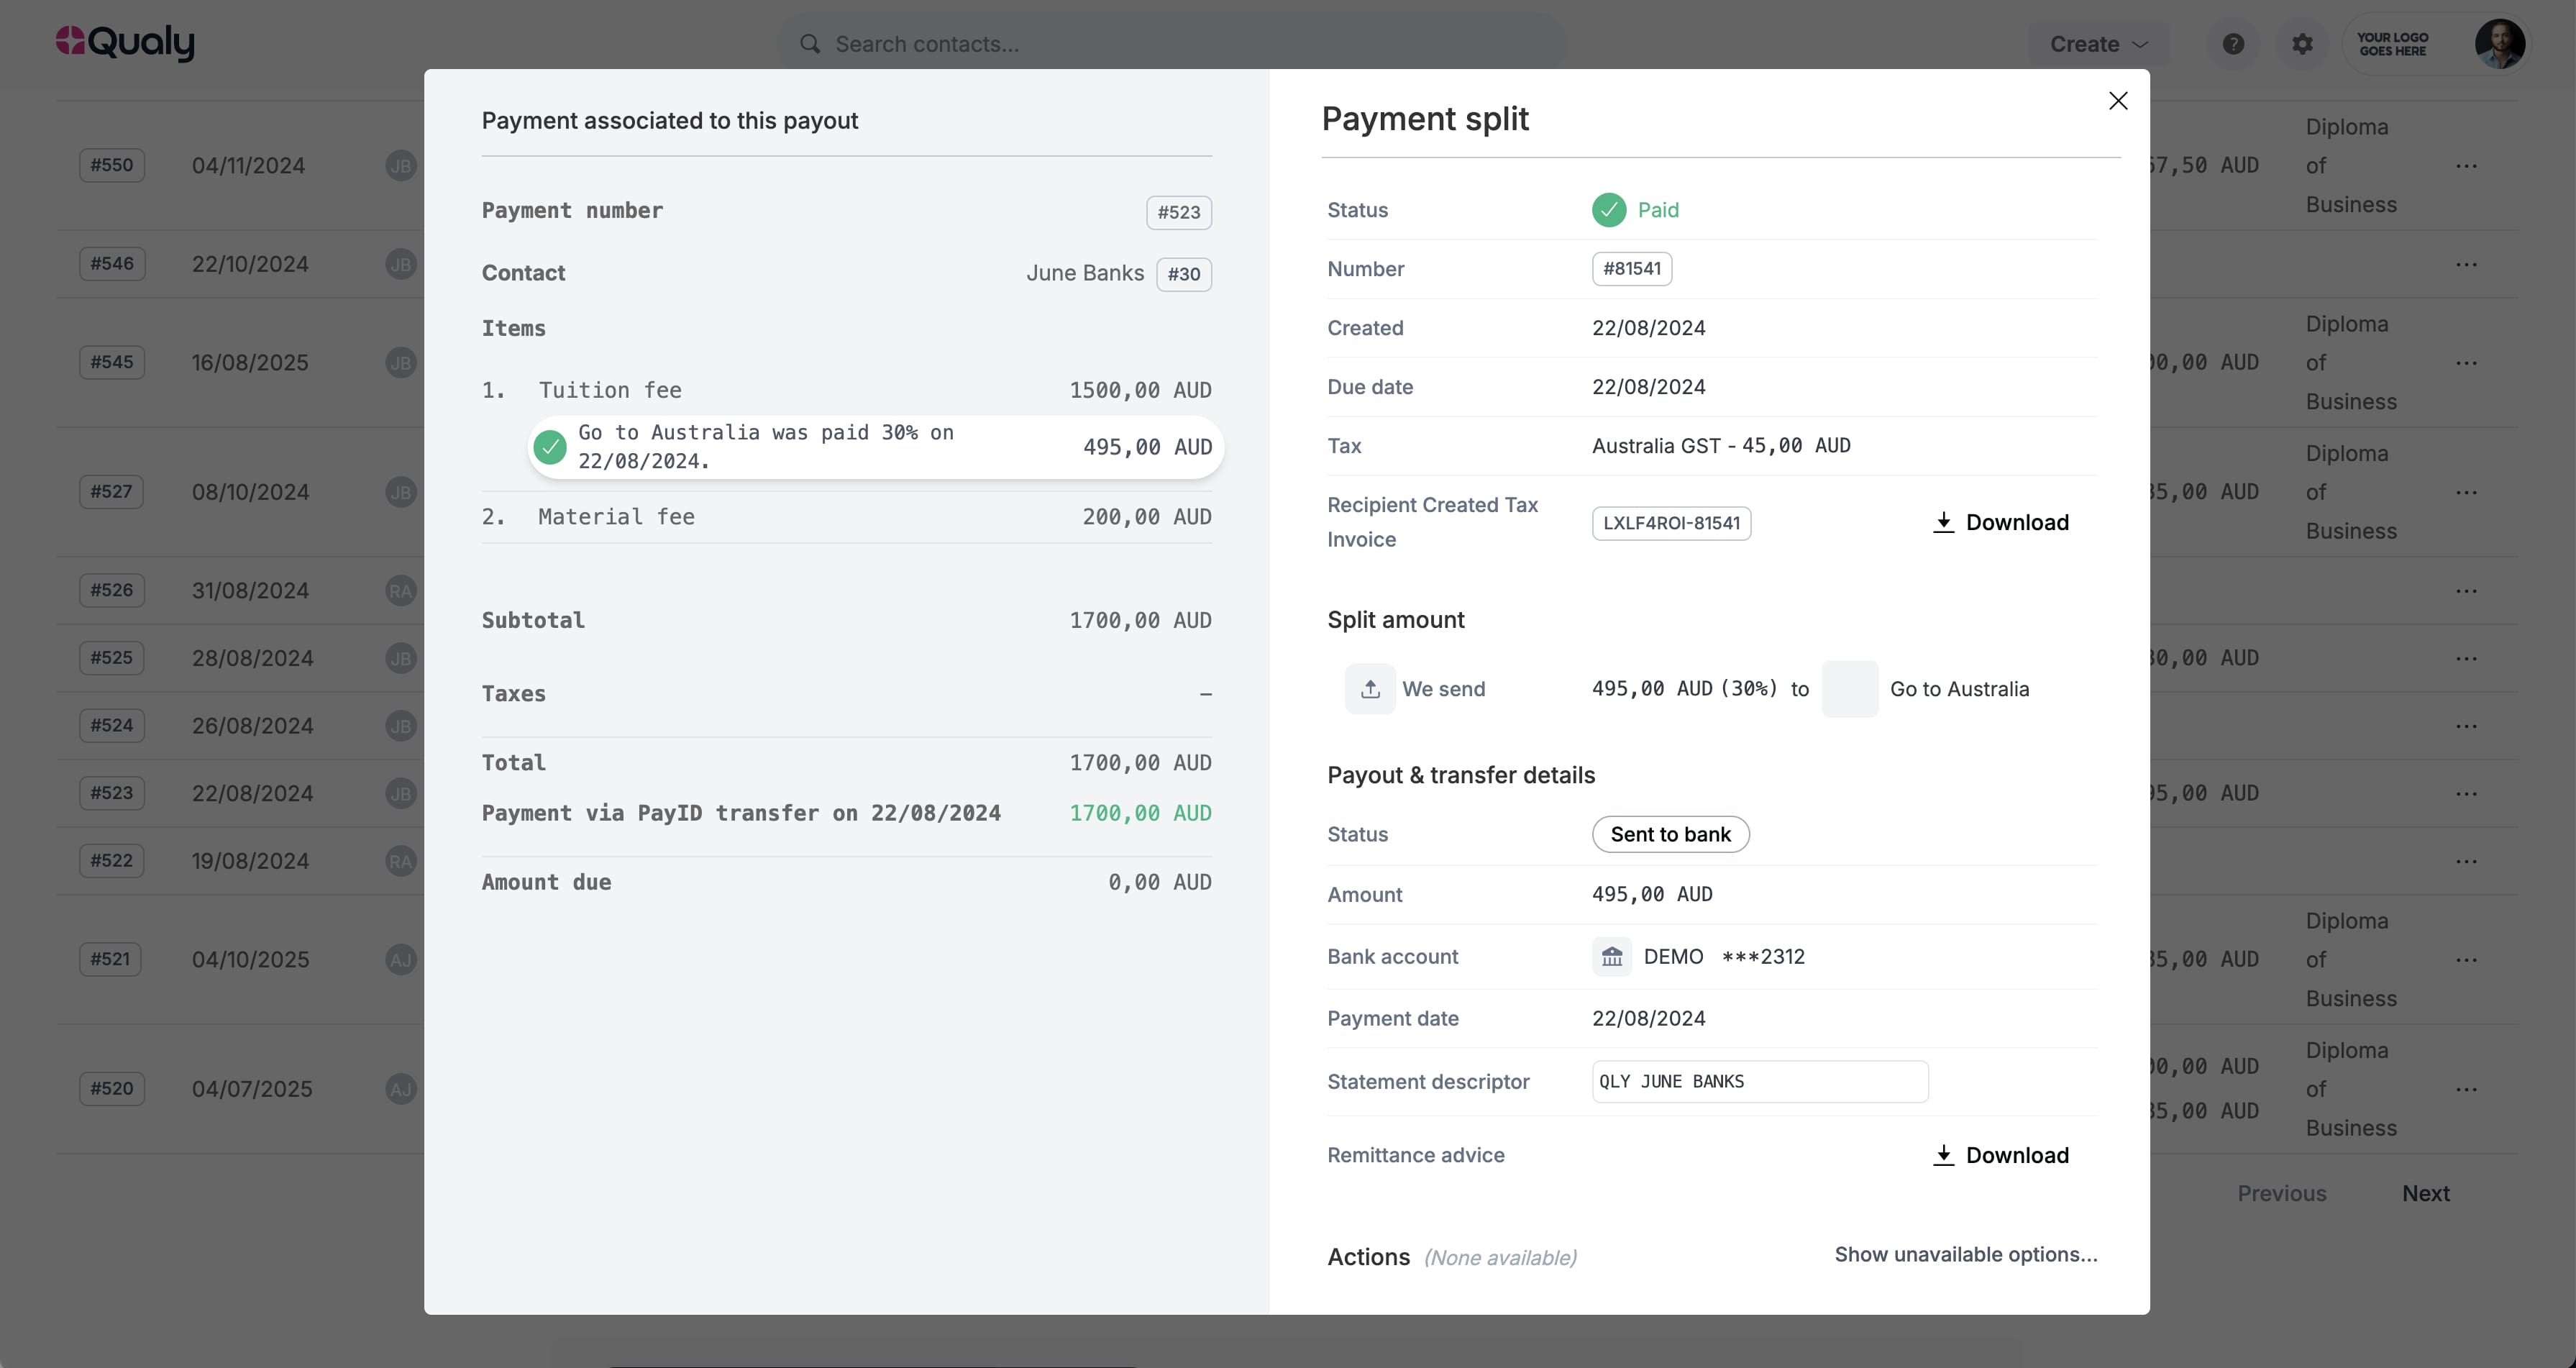The image size is (2576, 1368).
Task: Click payment badge #526 in list
Action: click(x=112, y=590)
